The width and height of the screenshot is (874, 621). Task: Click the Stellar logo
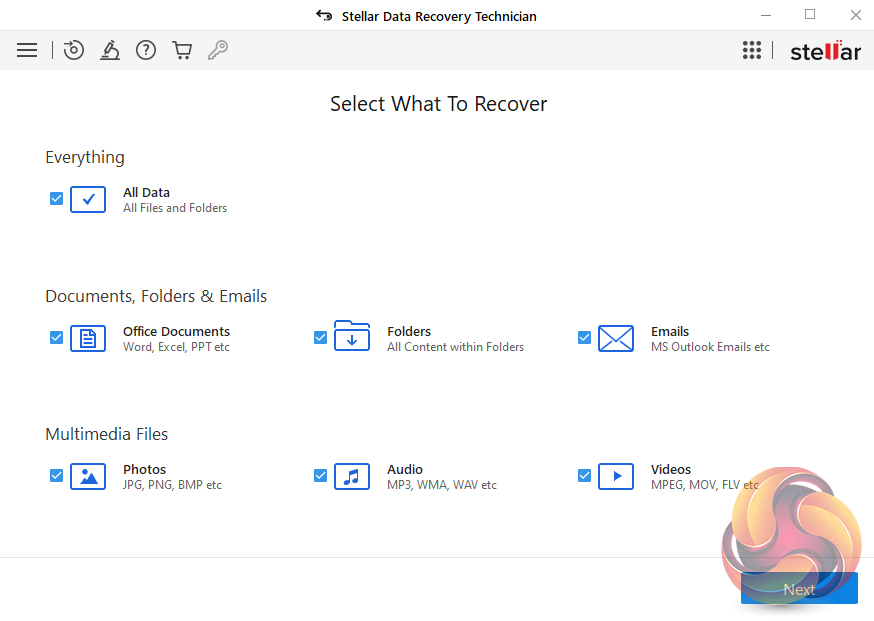tap(825, 51)
